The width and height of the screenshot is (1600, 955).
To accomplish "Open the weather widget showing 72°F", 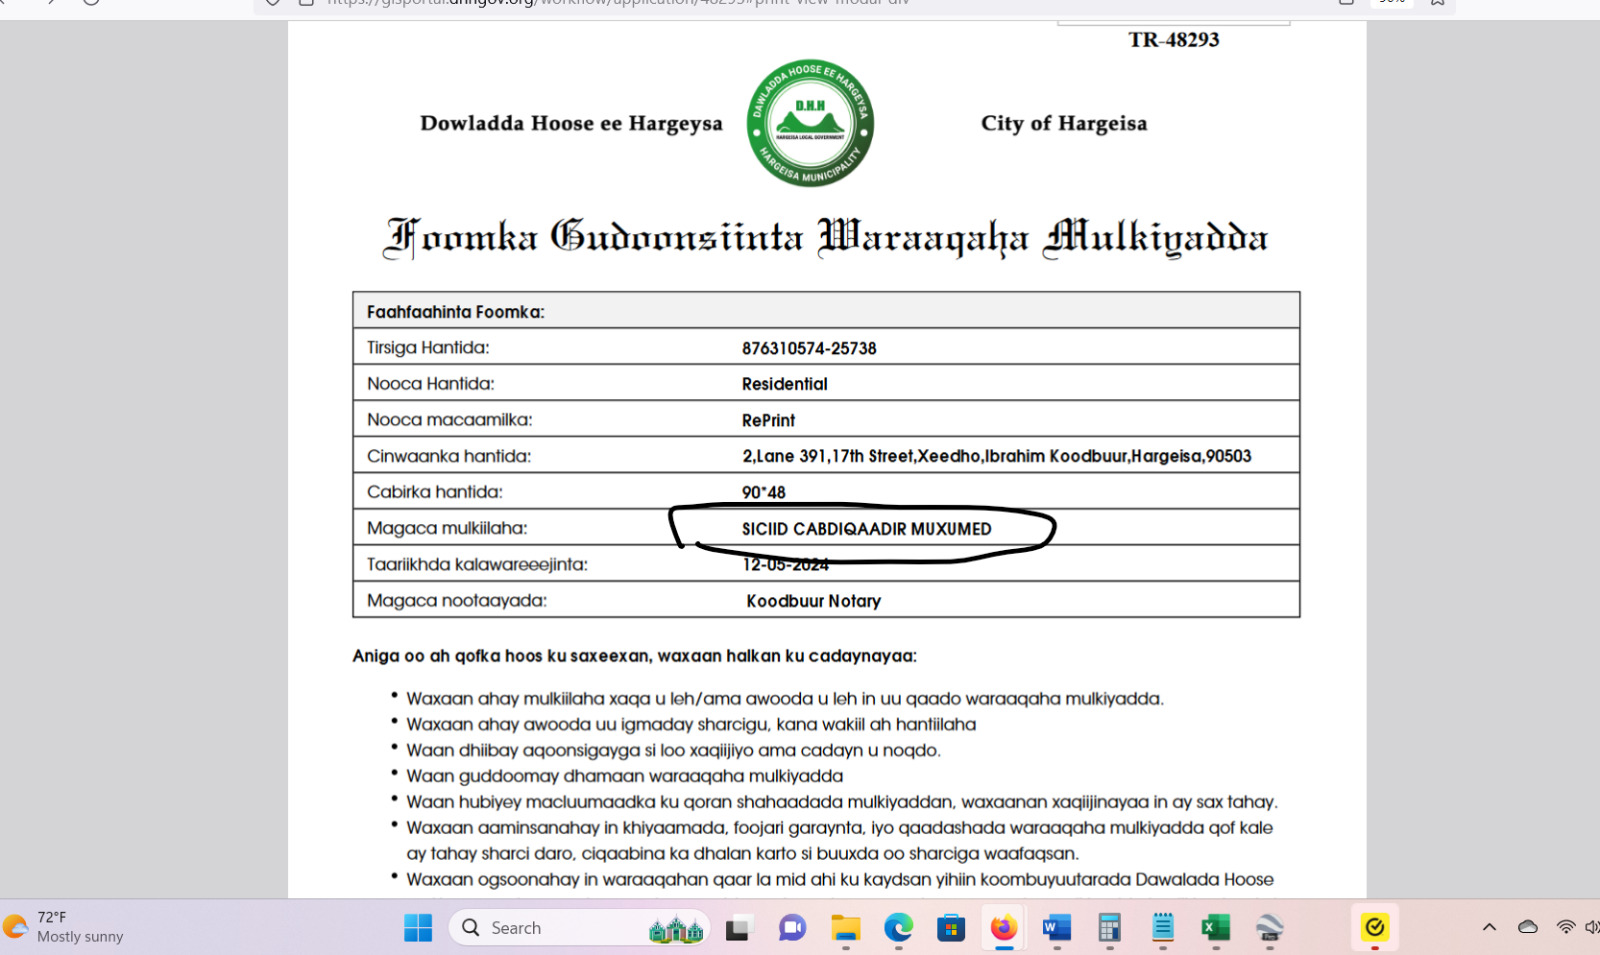I will click(x=64, y=927).
